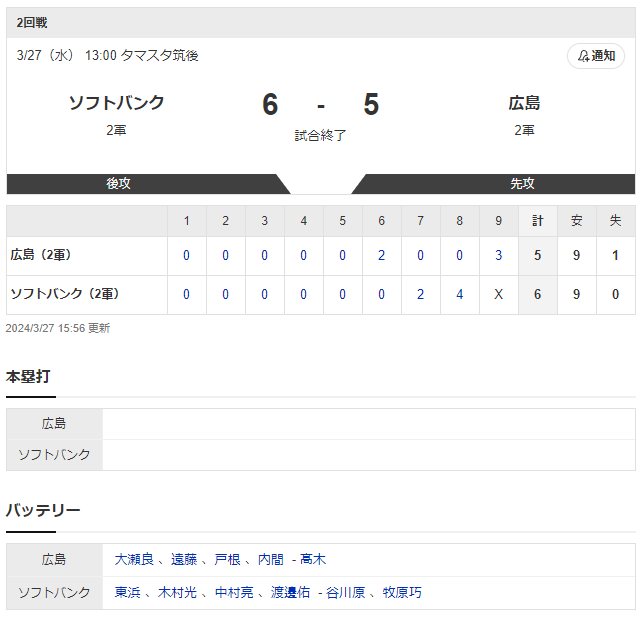Viewport: 640px width, 622px height.
Task: Open pitcher 渡邊佑 link
Action: pos(291,592)
